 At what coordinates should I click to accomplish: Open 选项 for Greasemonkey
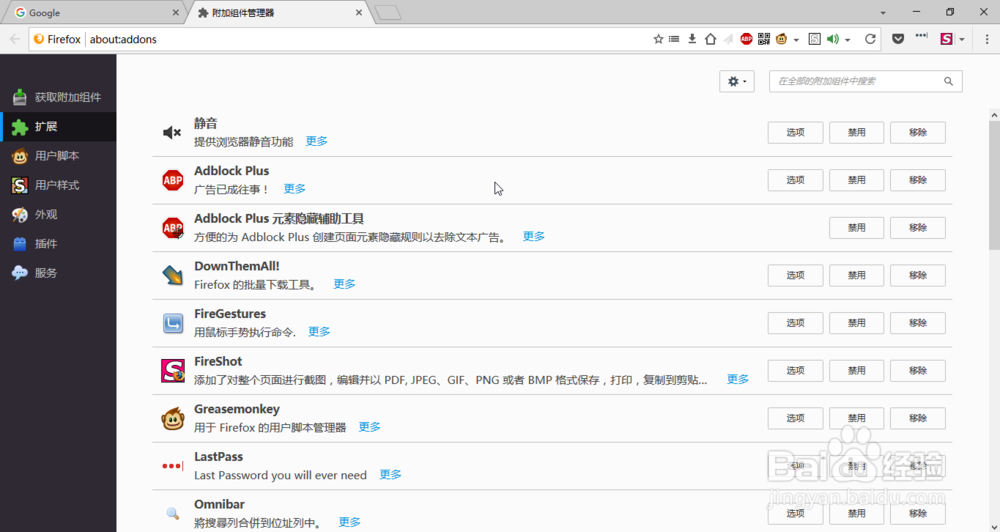point(795,418)
